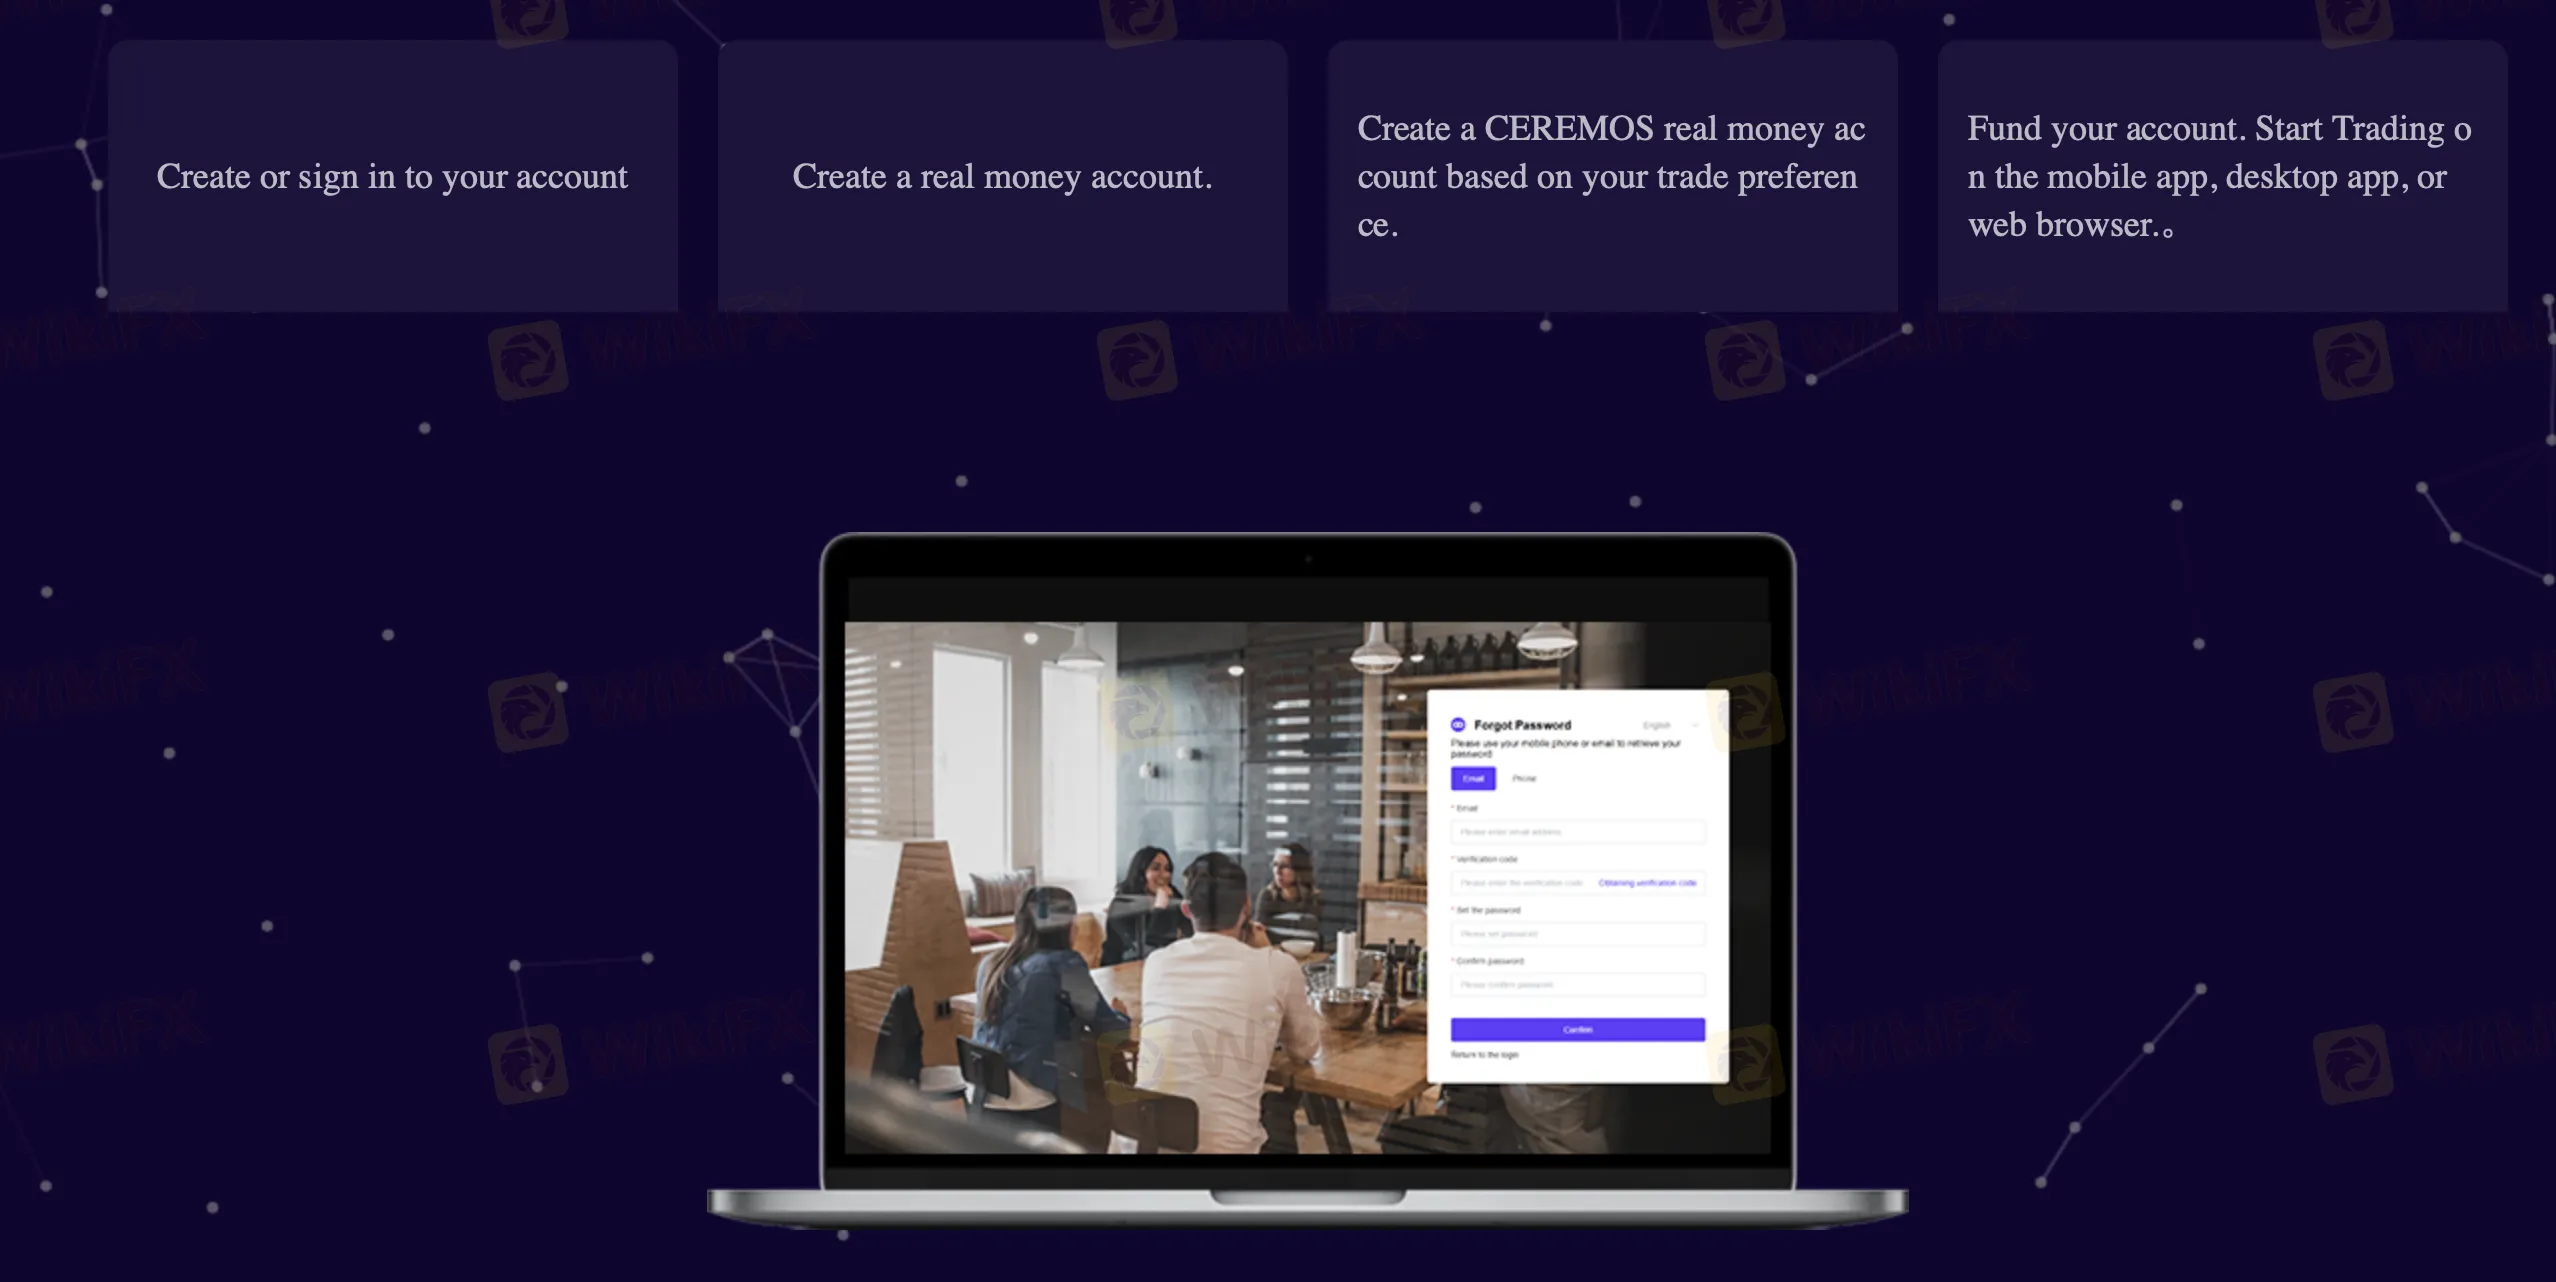
Task: Enter email address in Email field
Action: click(1574, 832)
